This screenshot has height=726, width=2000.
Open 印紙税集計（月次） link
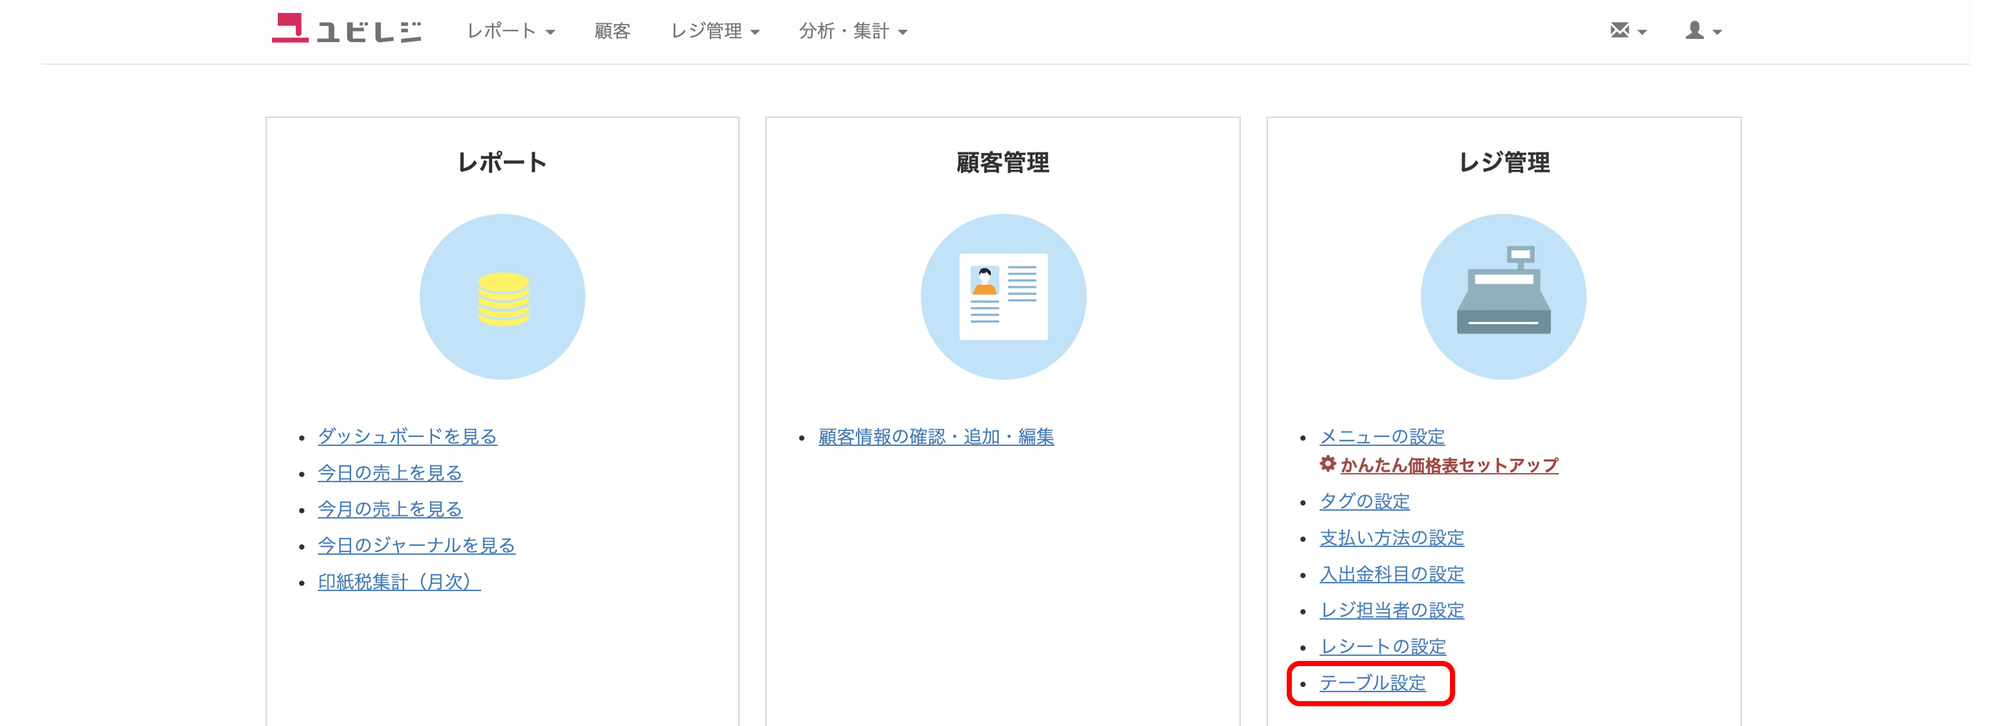click(x=399, y=582)
